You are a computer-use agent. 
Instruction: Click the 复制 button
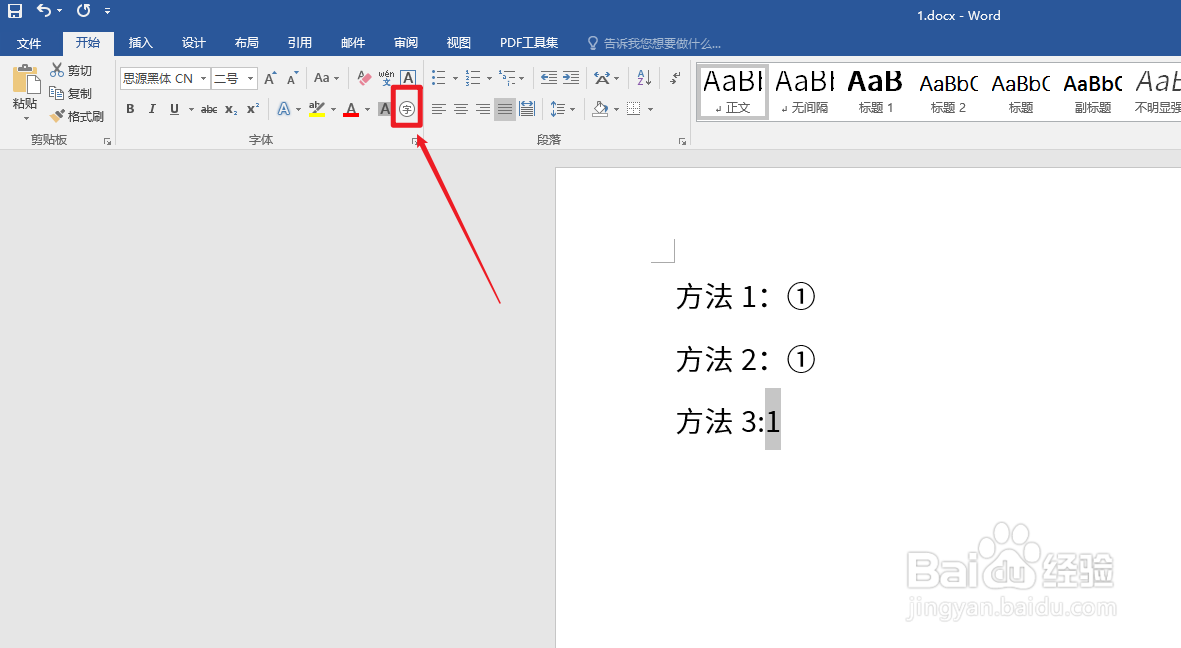[x=72, y=93]
